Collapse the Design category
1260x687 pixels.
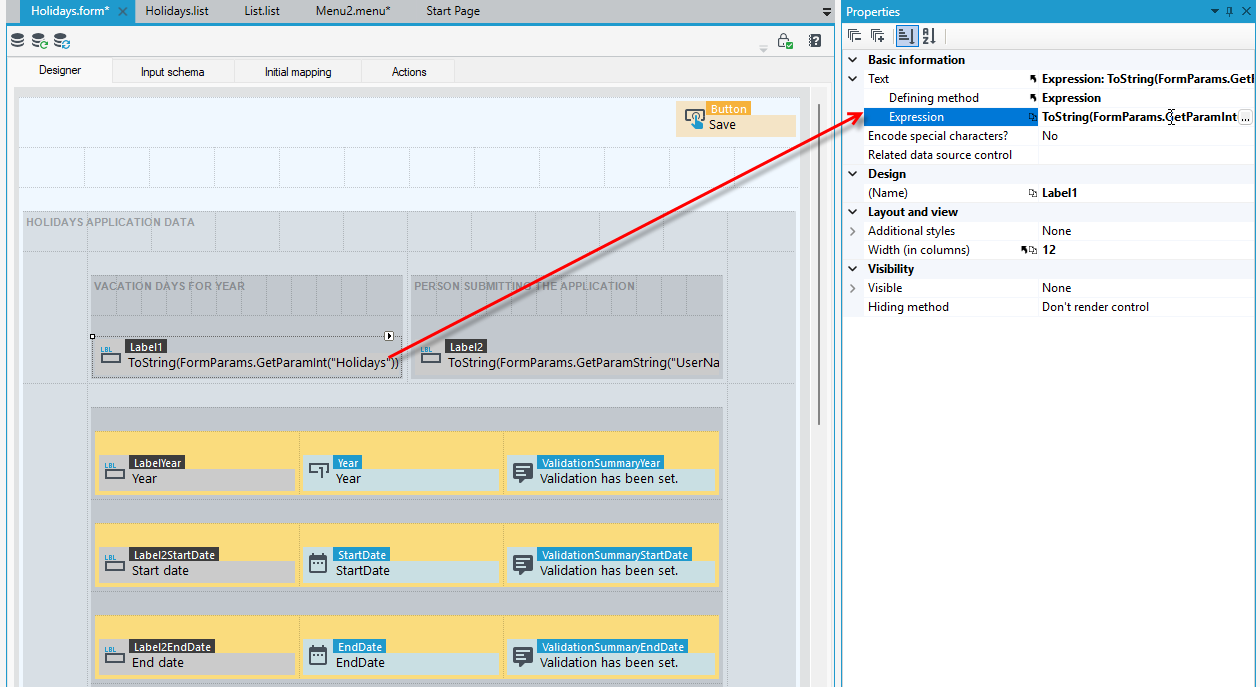853,174
